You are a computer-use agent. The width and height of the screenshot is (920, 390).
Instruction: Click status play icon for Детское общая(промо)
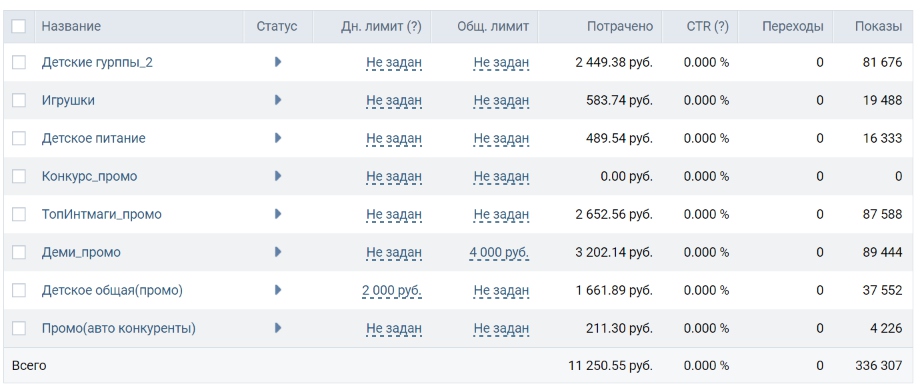click(278, 290)
